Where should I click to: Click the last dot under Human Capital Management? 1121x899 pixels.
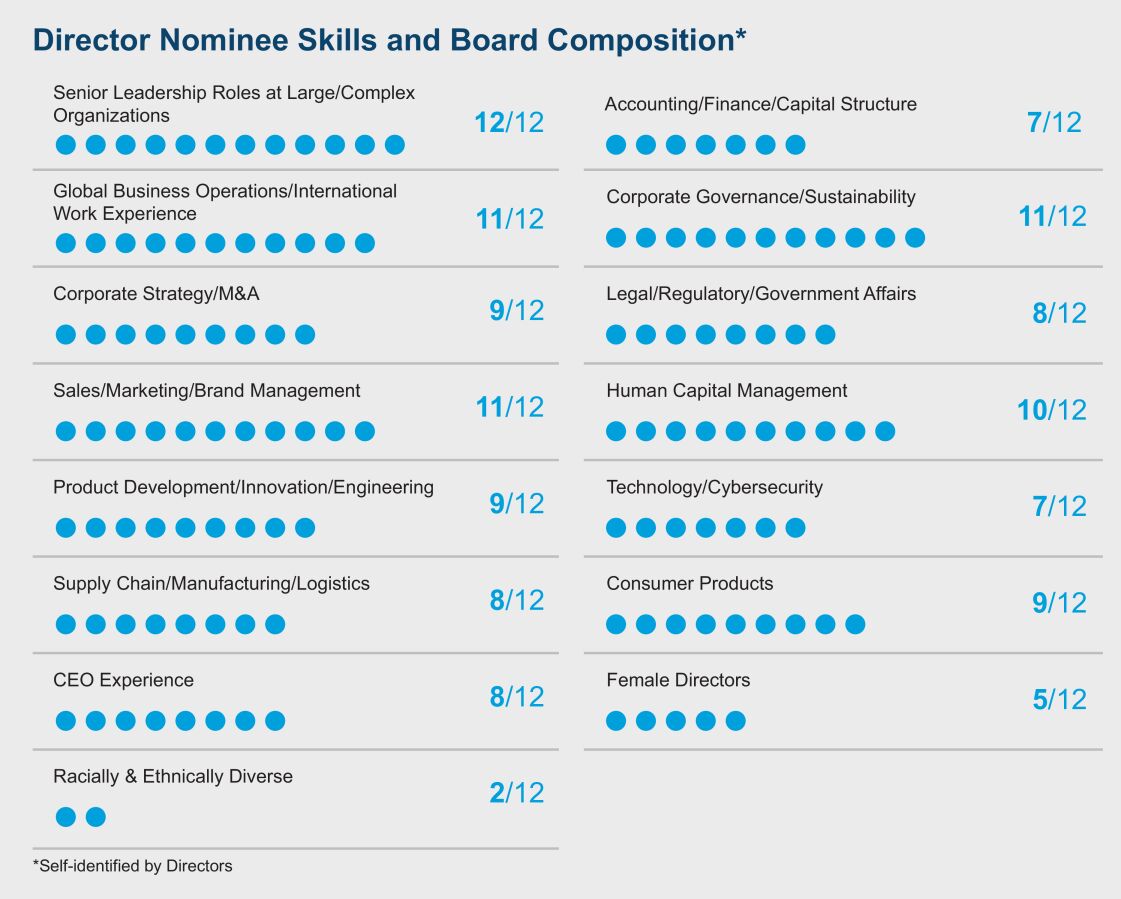(x=885, y=431)
